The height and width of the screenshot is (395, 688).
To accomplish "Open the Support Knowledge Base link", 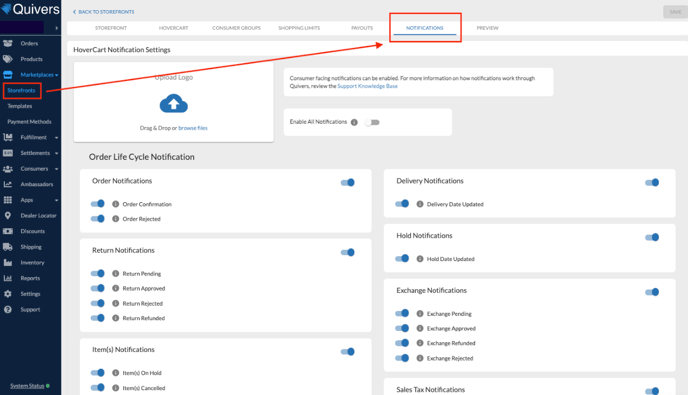I will tap(367, 86).
